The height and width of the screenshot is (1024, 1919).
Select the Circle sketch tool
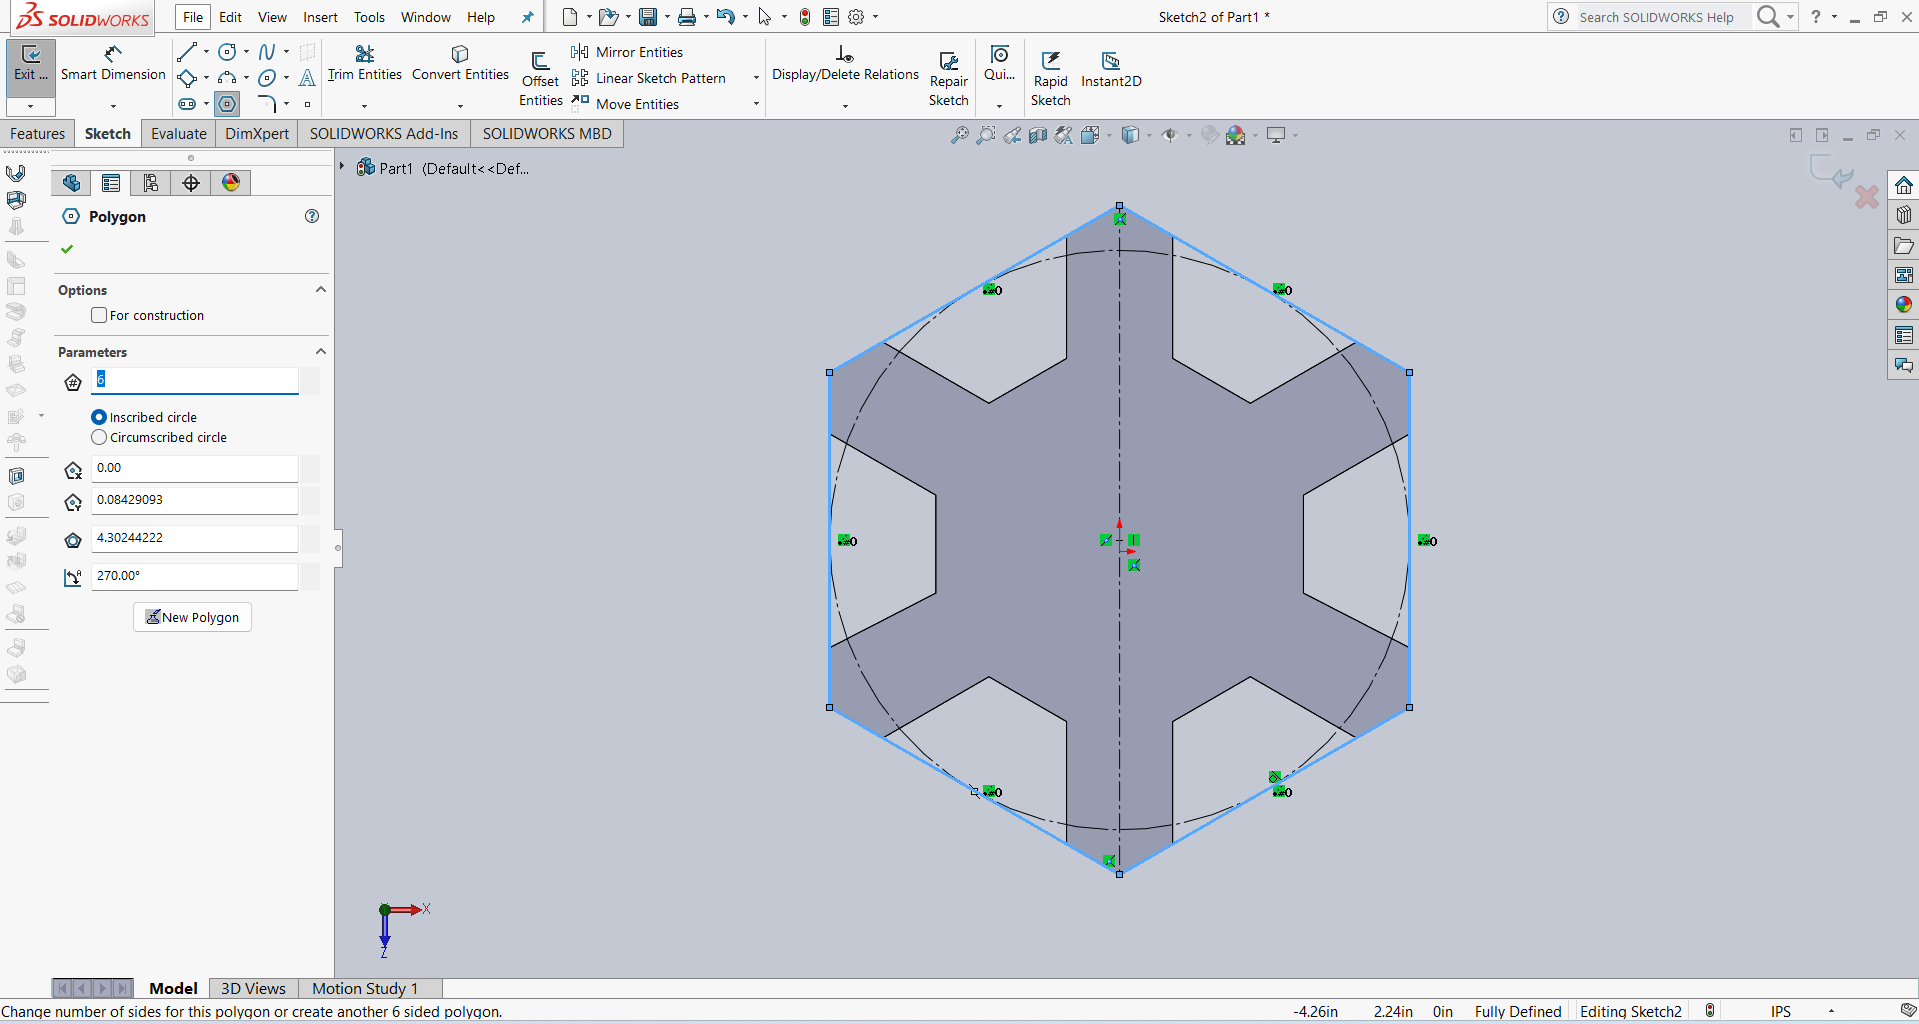[x=228, y=52]
